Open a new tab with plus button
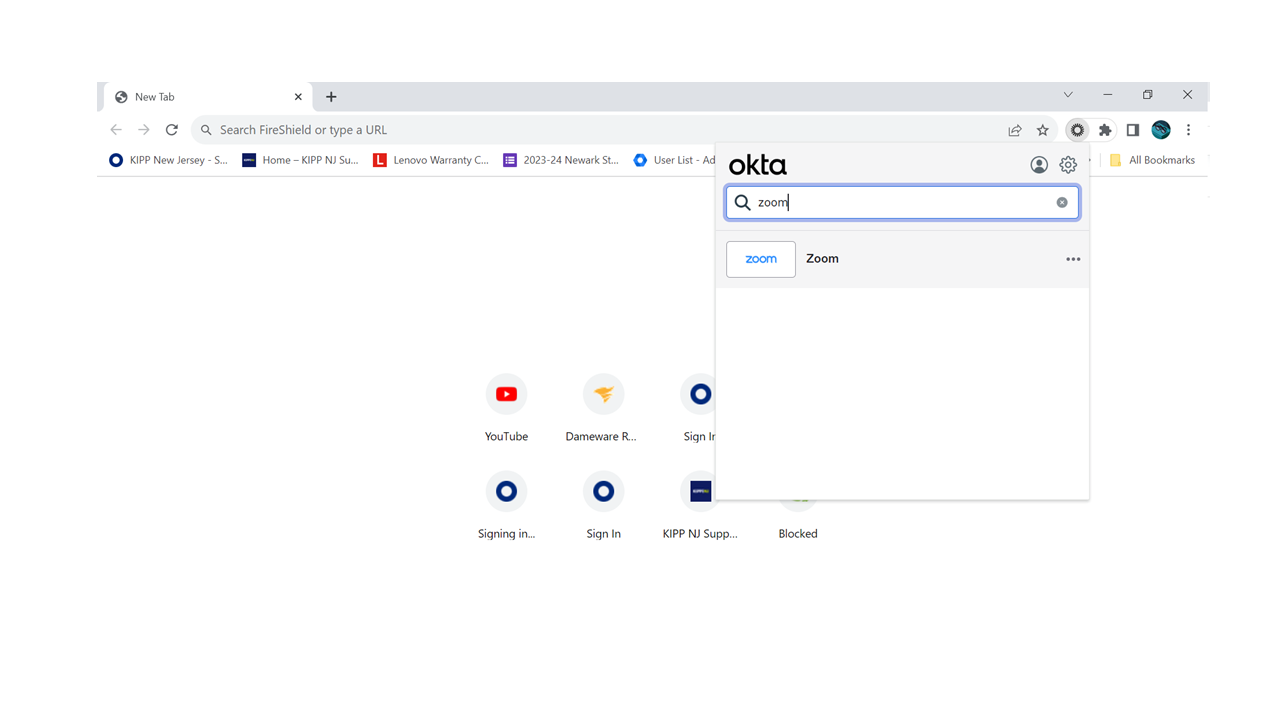 (331, 97)
